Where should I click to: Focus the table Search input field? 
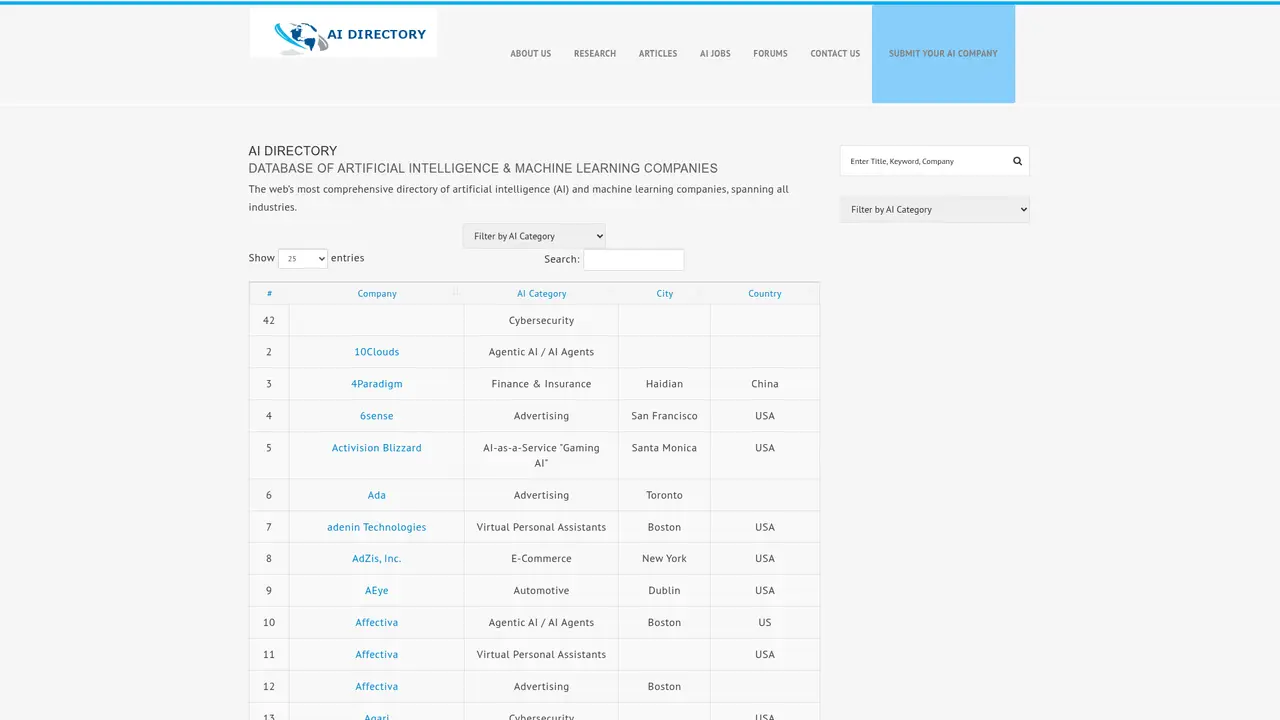click(634, 260)
